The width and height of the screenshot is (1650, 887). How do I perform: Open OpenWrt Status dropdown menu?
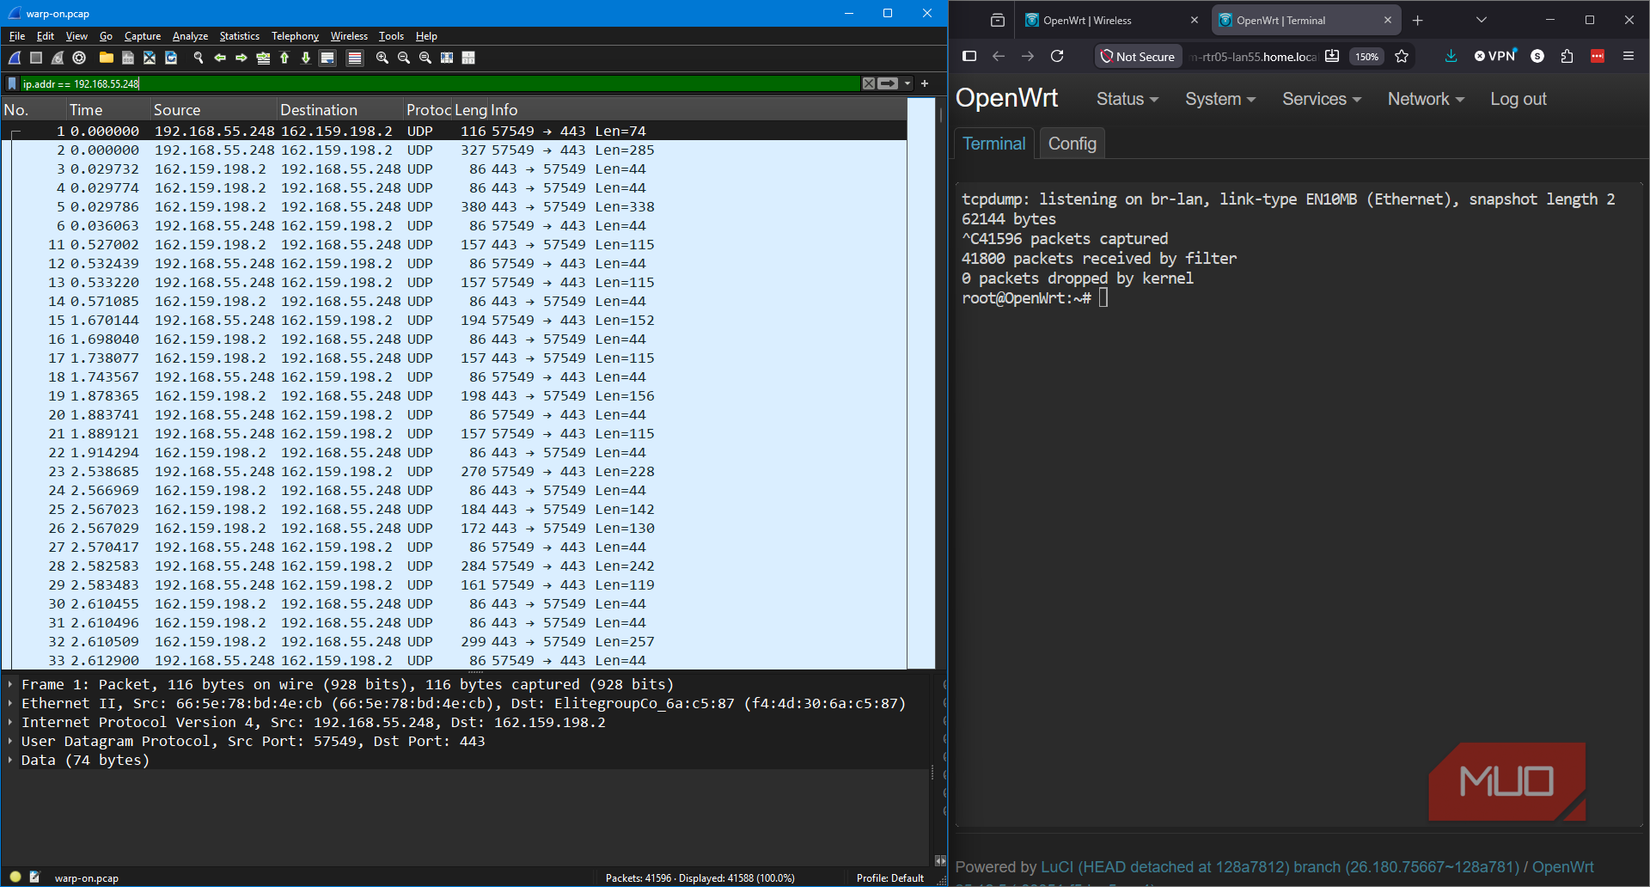pyautogui.click(x=1127, y=99)
